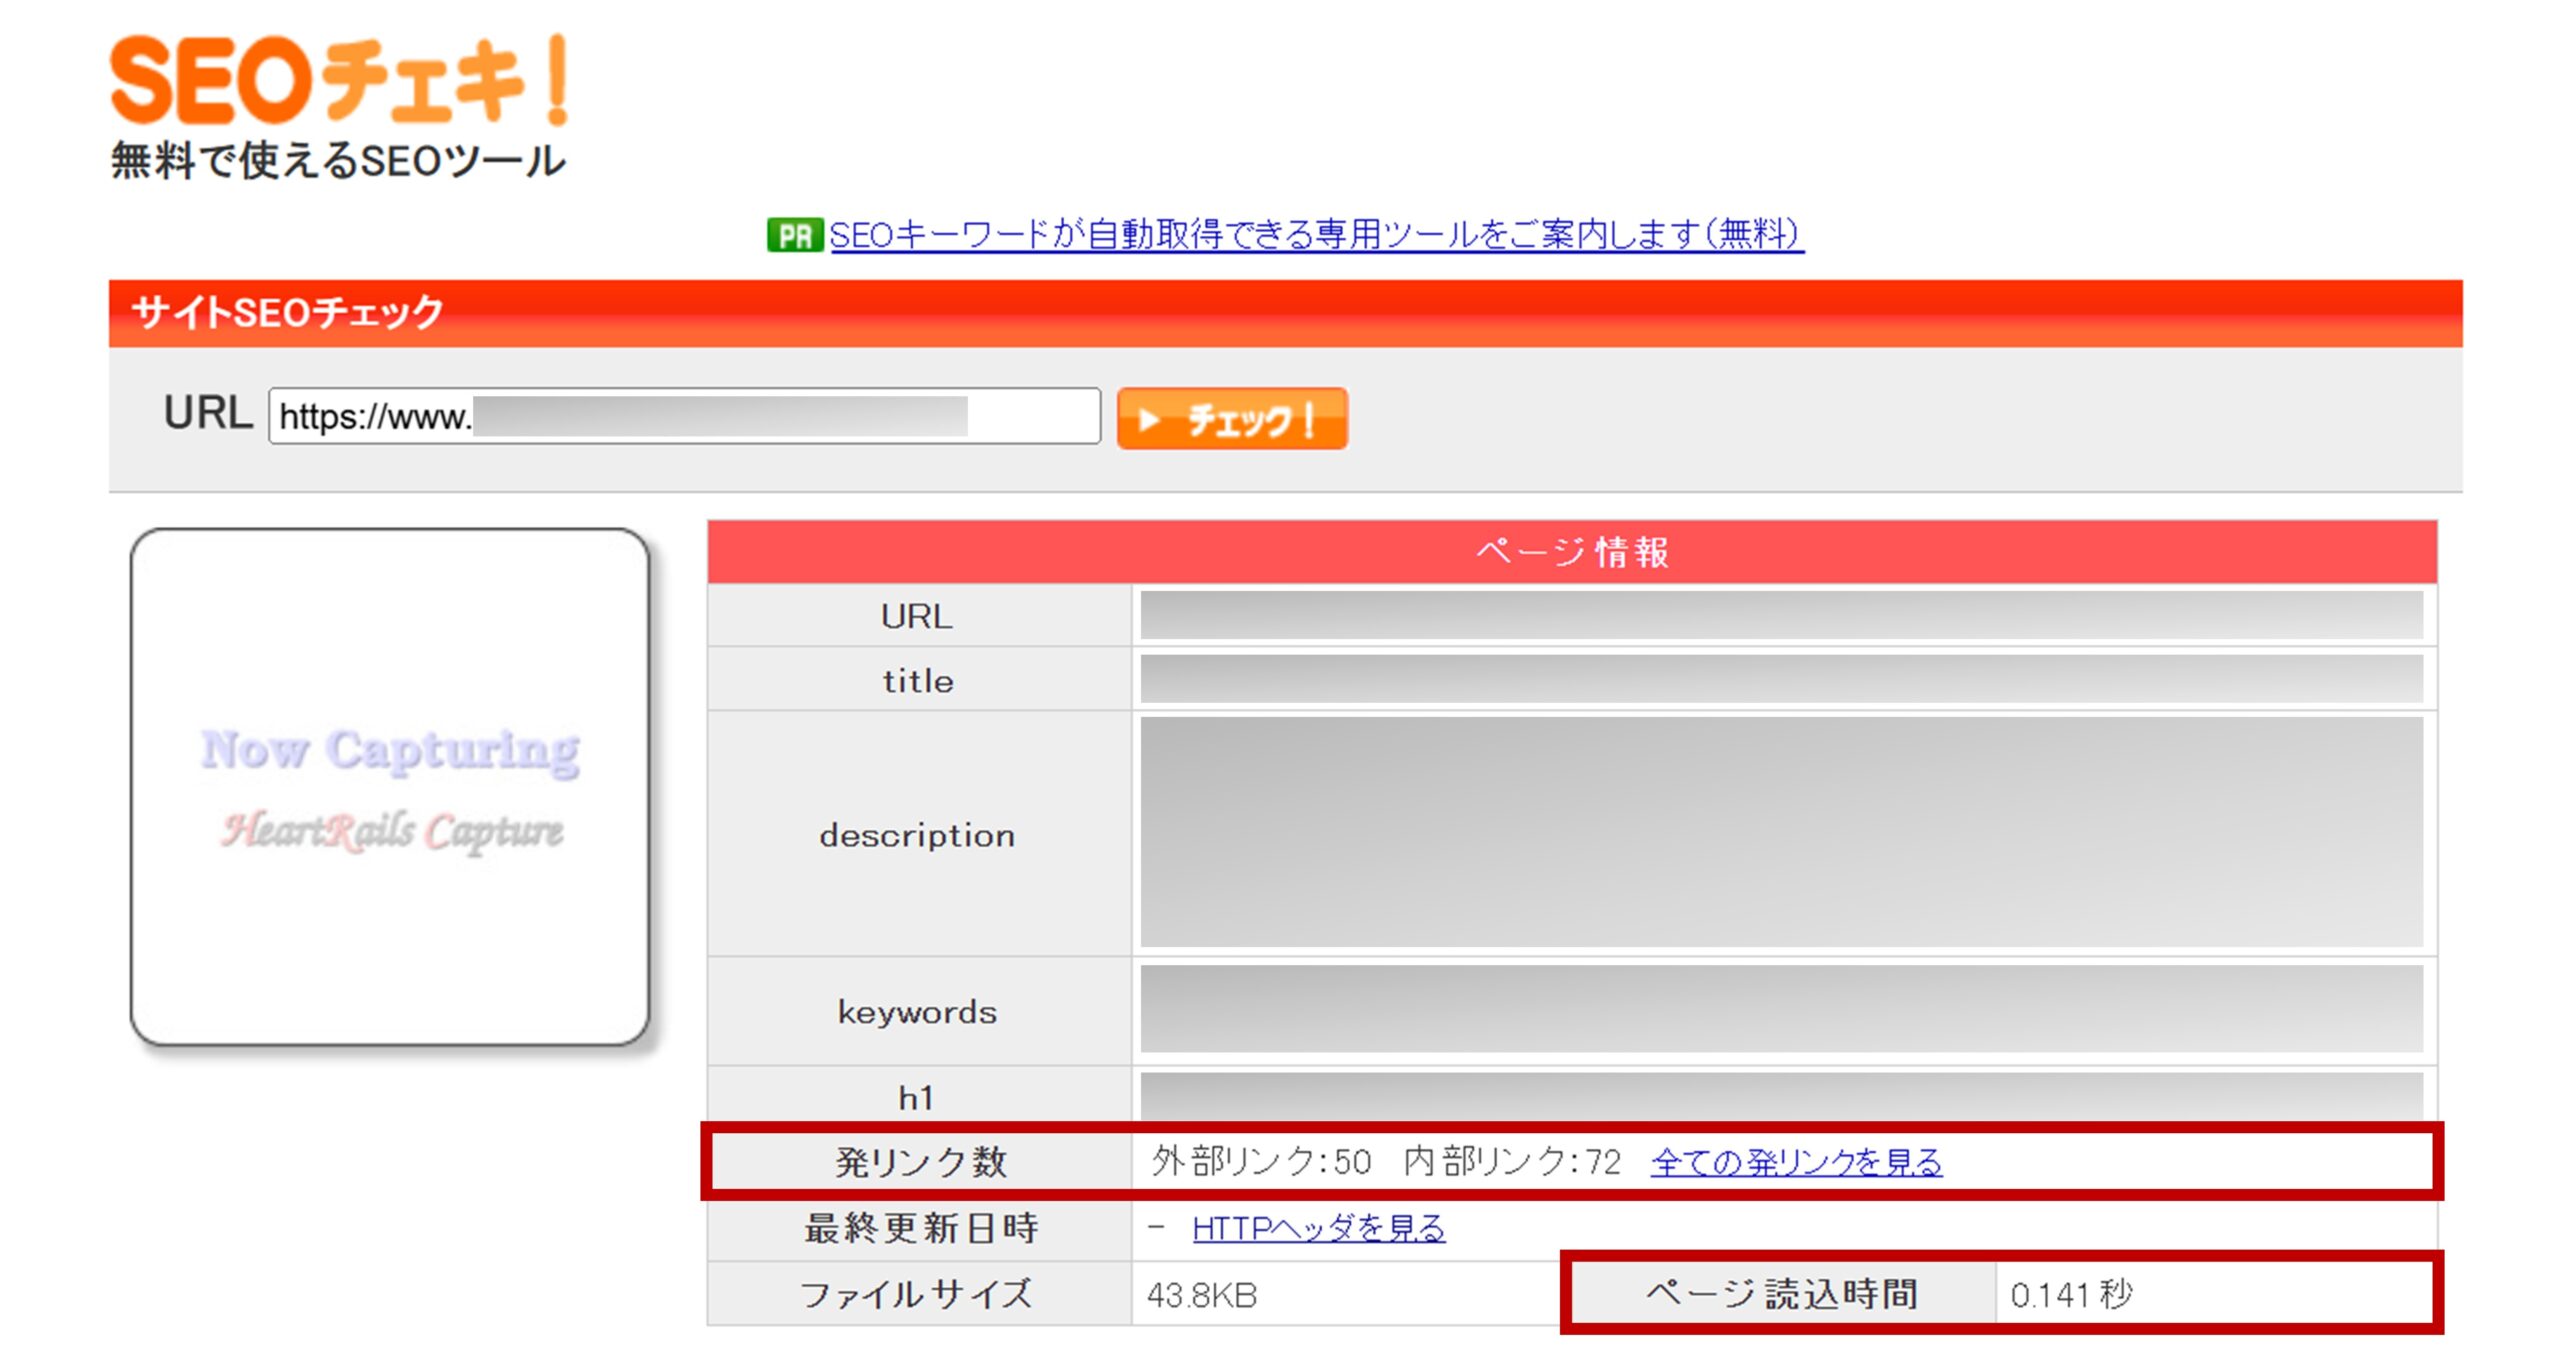Click the blurred title value cell
Viewport: 2560px width, 1365px height.
pos(1781,680)
